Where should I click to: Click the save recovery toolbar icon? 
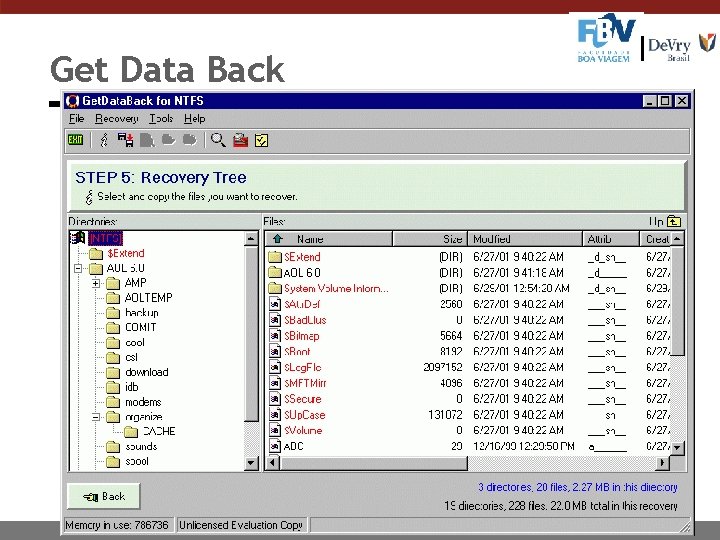coord(125,140)
